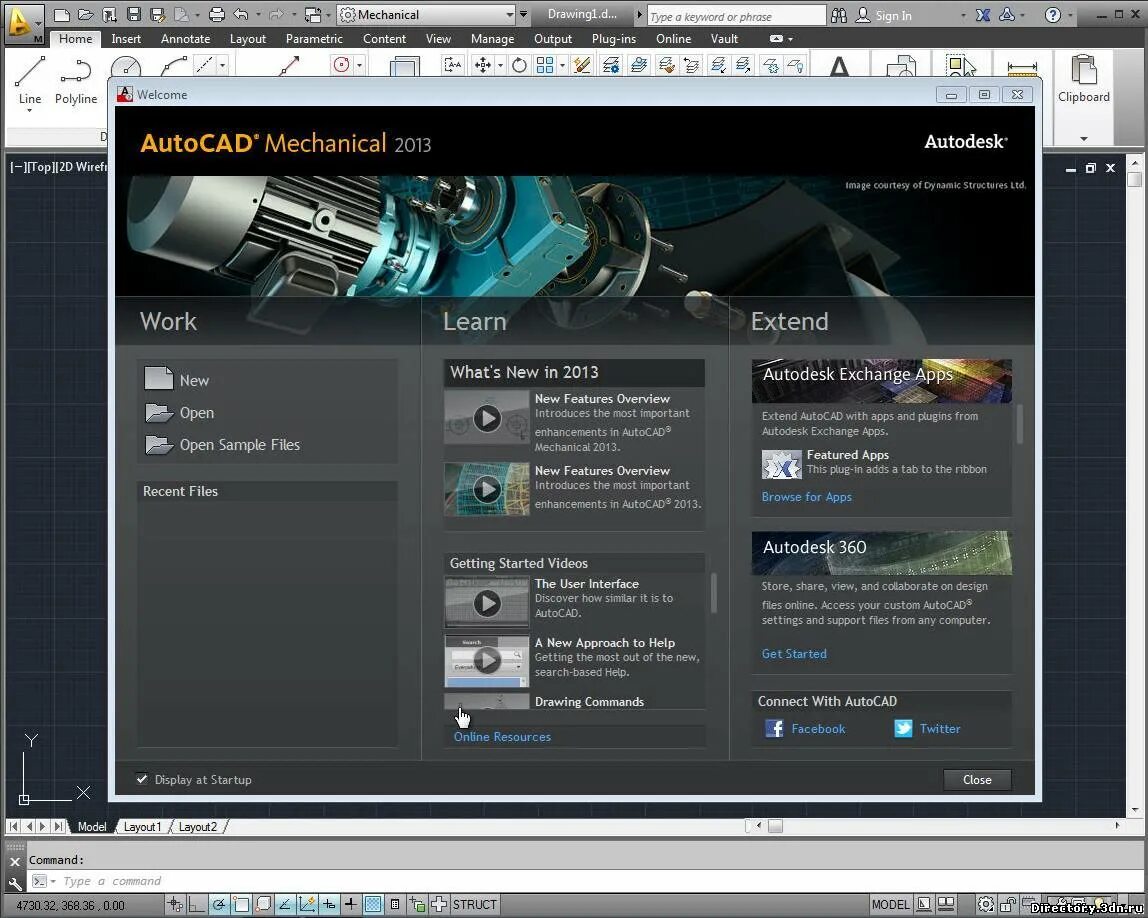Toggle Object Snap in status bar

241,905
